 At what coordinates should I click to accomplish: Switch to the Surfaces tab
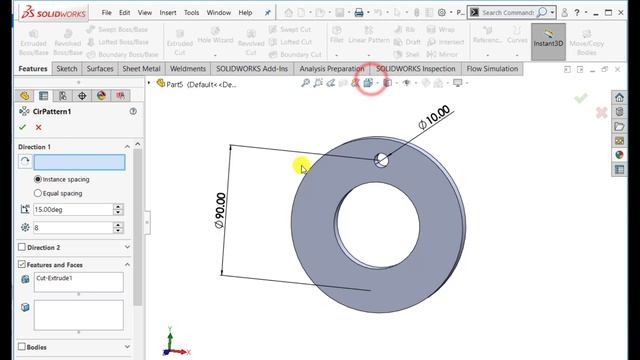pyautogui.click(x=100, y=69)
